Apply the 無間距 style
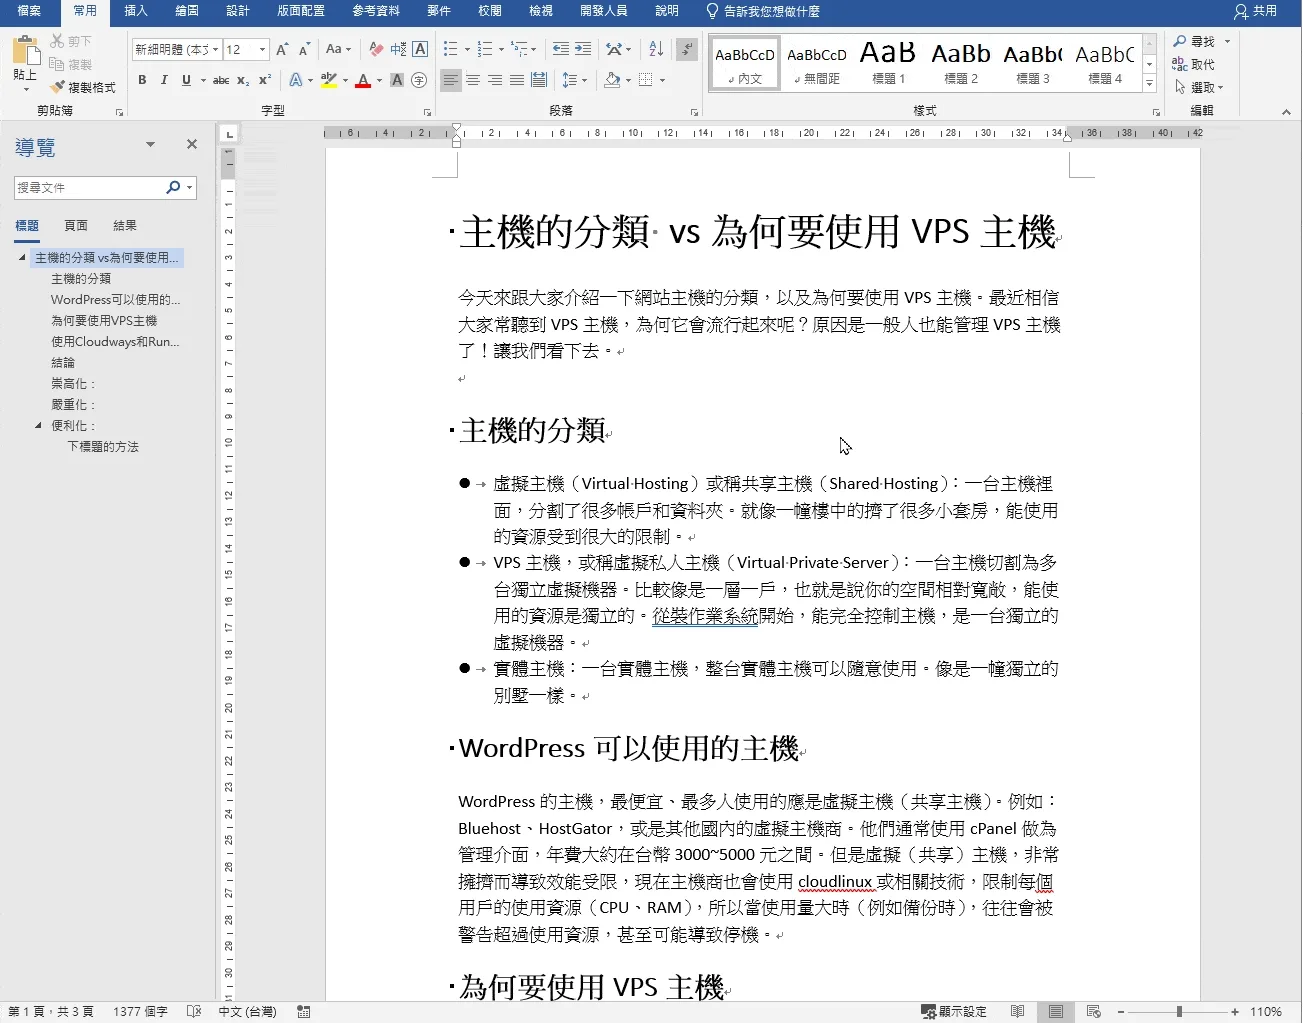Screen dimensions: 1303x1023 (x=816, y=62)
